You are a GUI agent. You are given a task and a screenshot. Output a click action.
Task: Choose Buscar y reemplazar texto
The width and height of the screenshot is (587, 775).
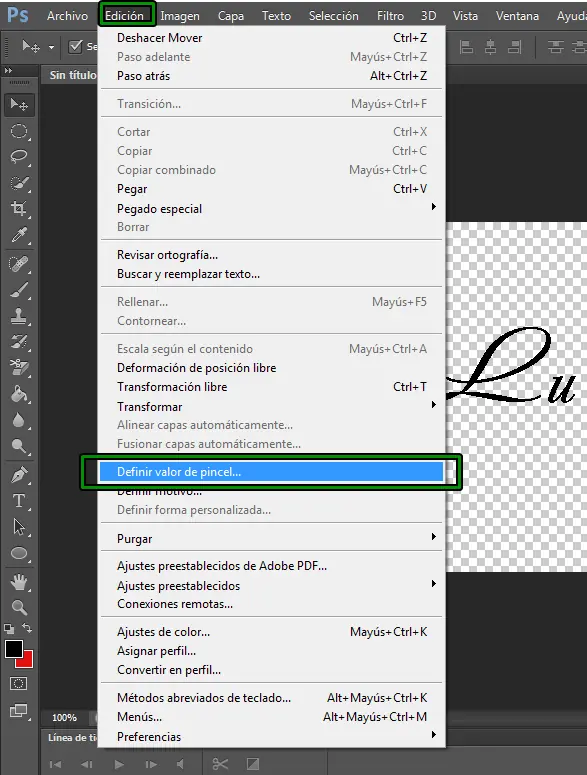(x=271, y=274)
